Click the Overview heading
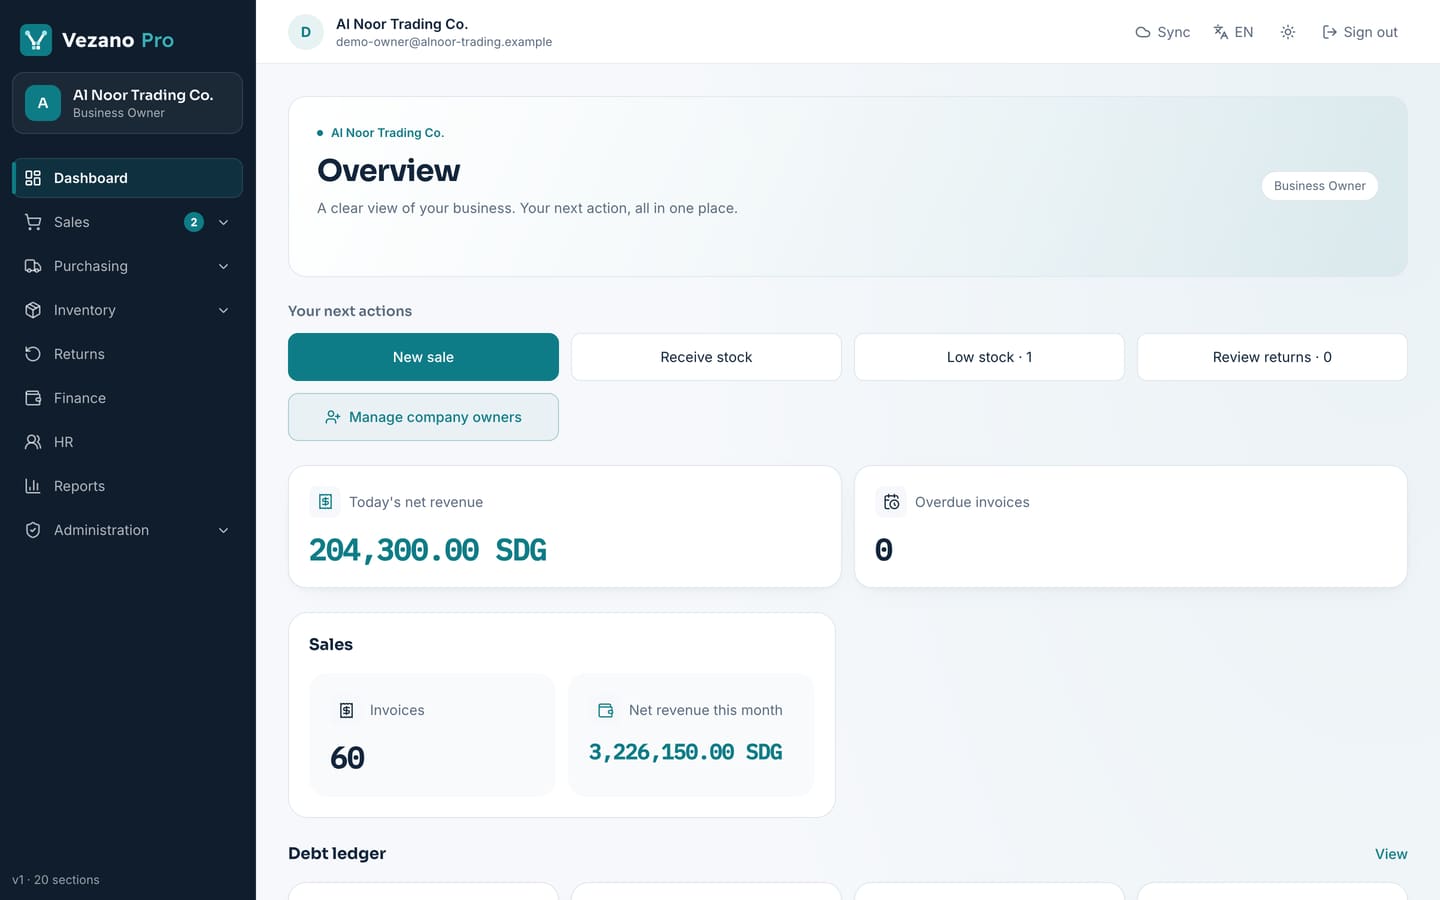1440x900 pixels. [x=389, y=170]
